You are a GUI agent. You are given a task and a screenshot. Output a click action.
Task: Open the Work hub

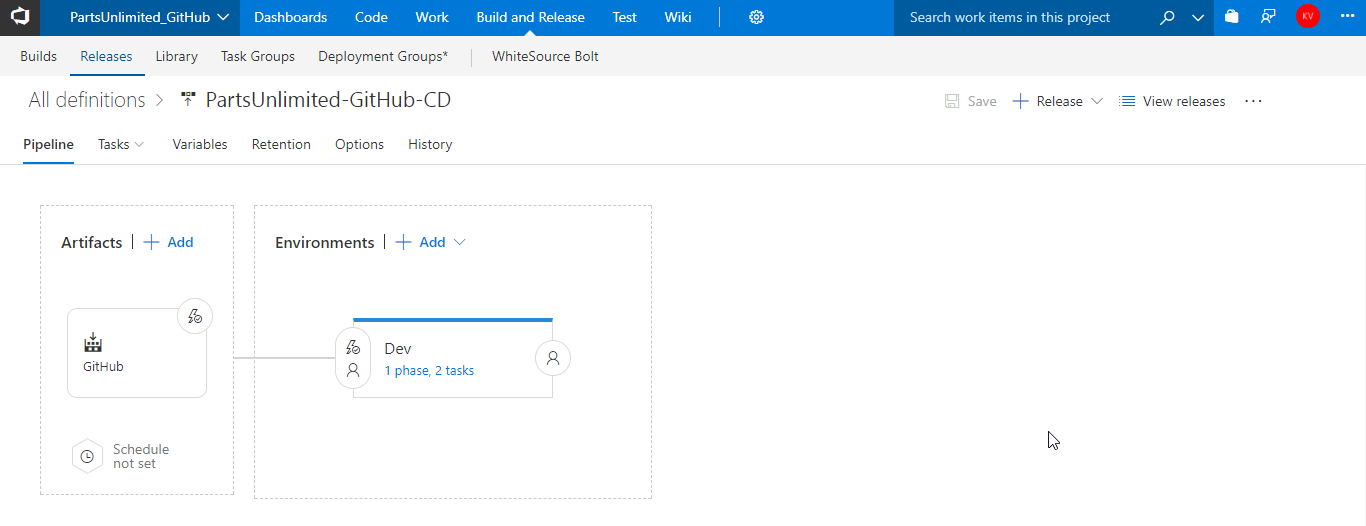[x=432, y=17]
